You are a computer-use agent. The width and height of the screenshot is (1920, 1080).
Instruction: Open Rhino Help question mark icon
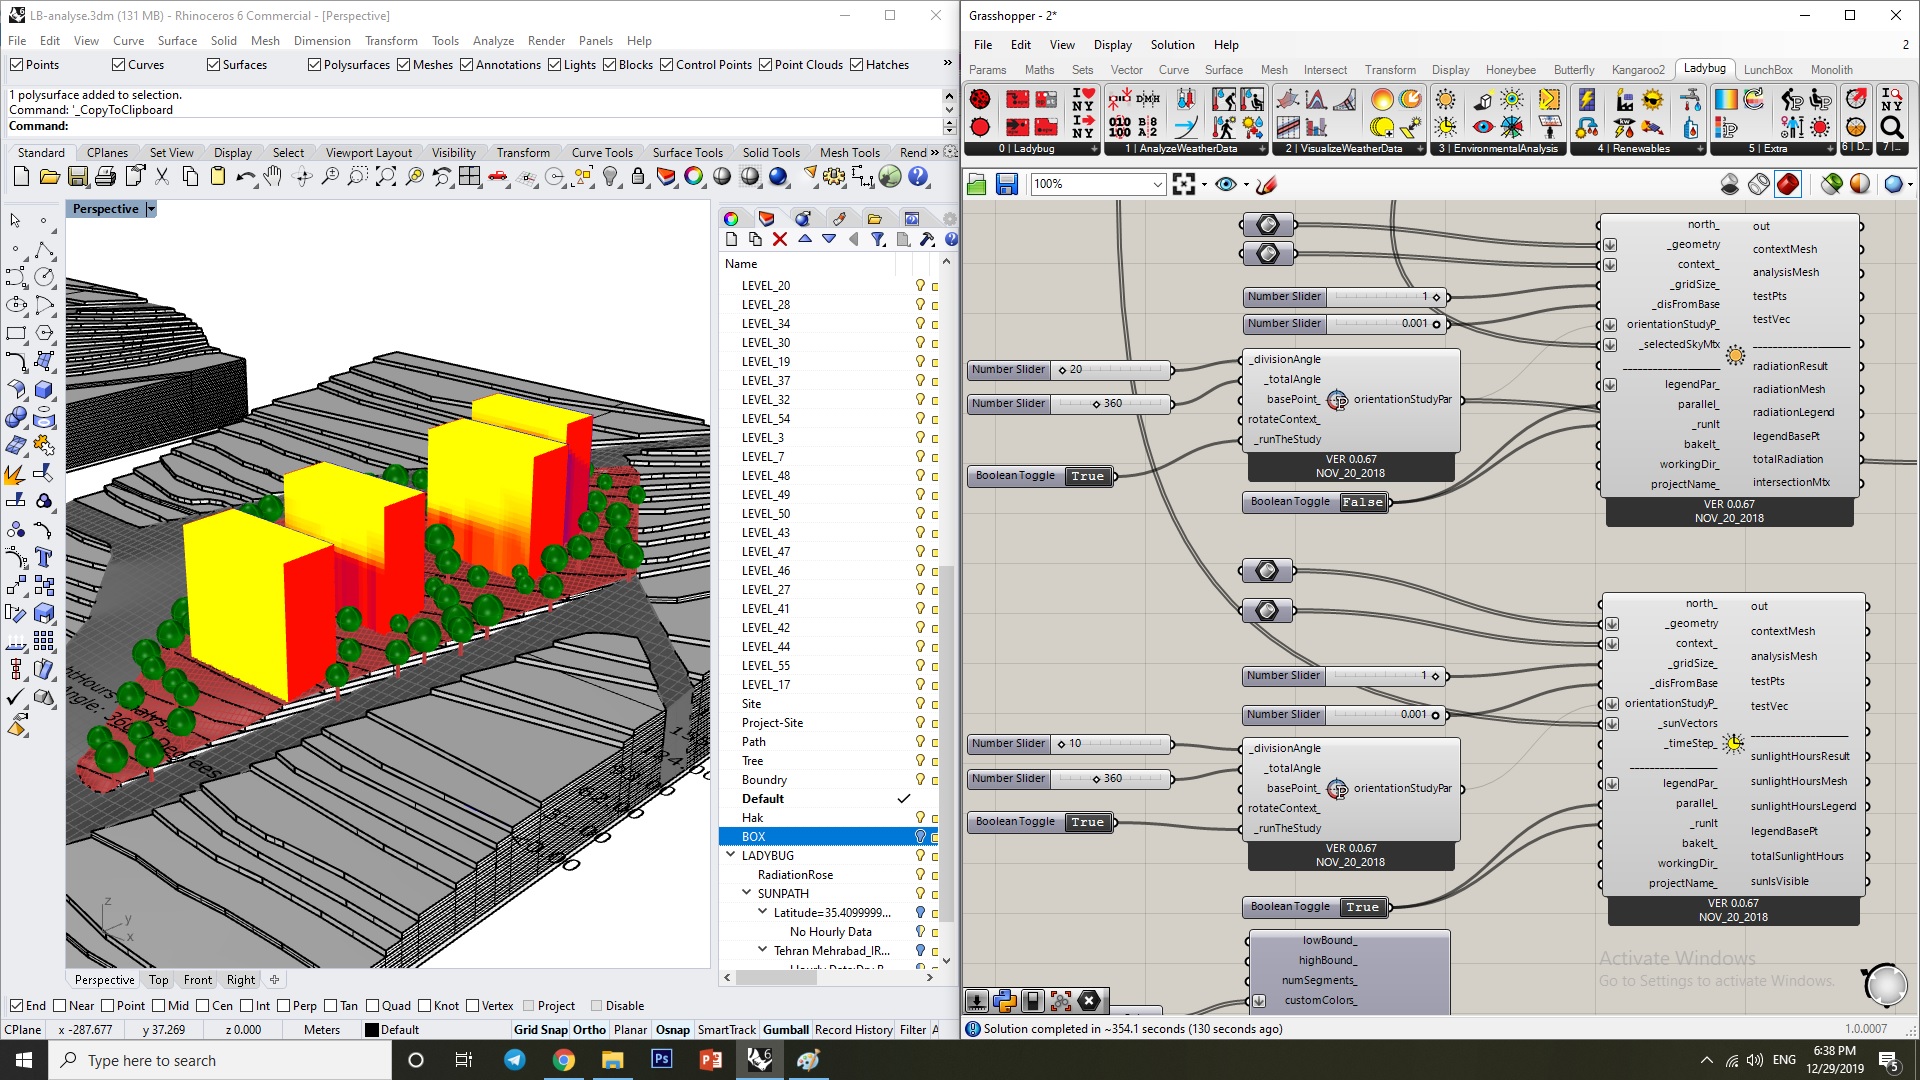(x=918, y=178)
